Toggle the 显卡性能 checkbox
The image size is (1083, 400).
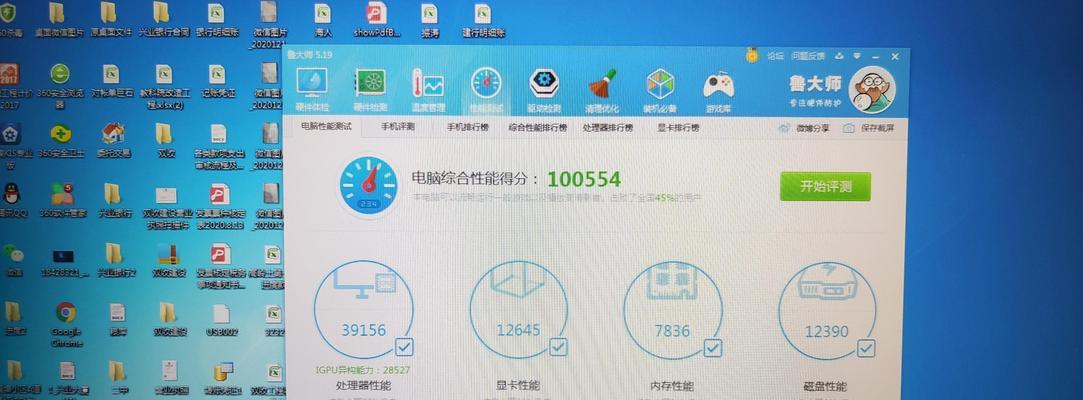click(558, 347)
